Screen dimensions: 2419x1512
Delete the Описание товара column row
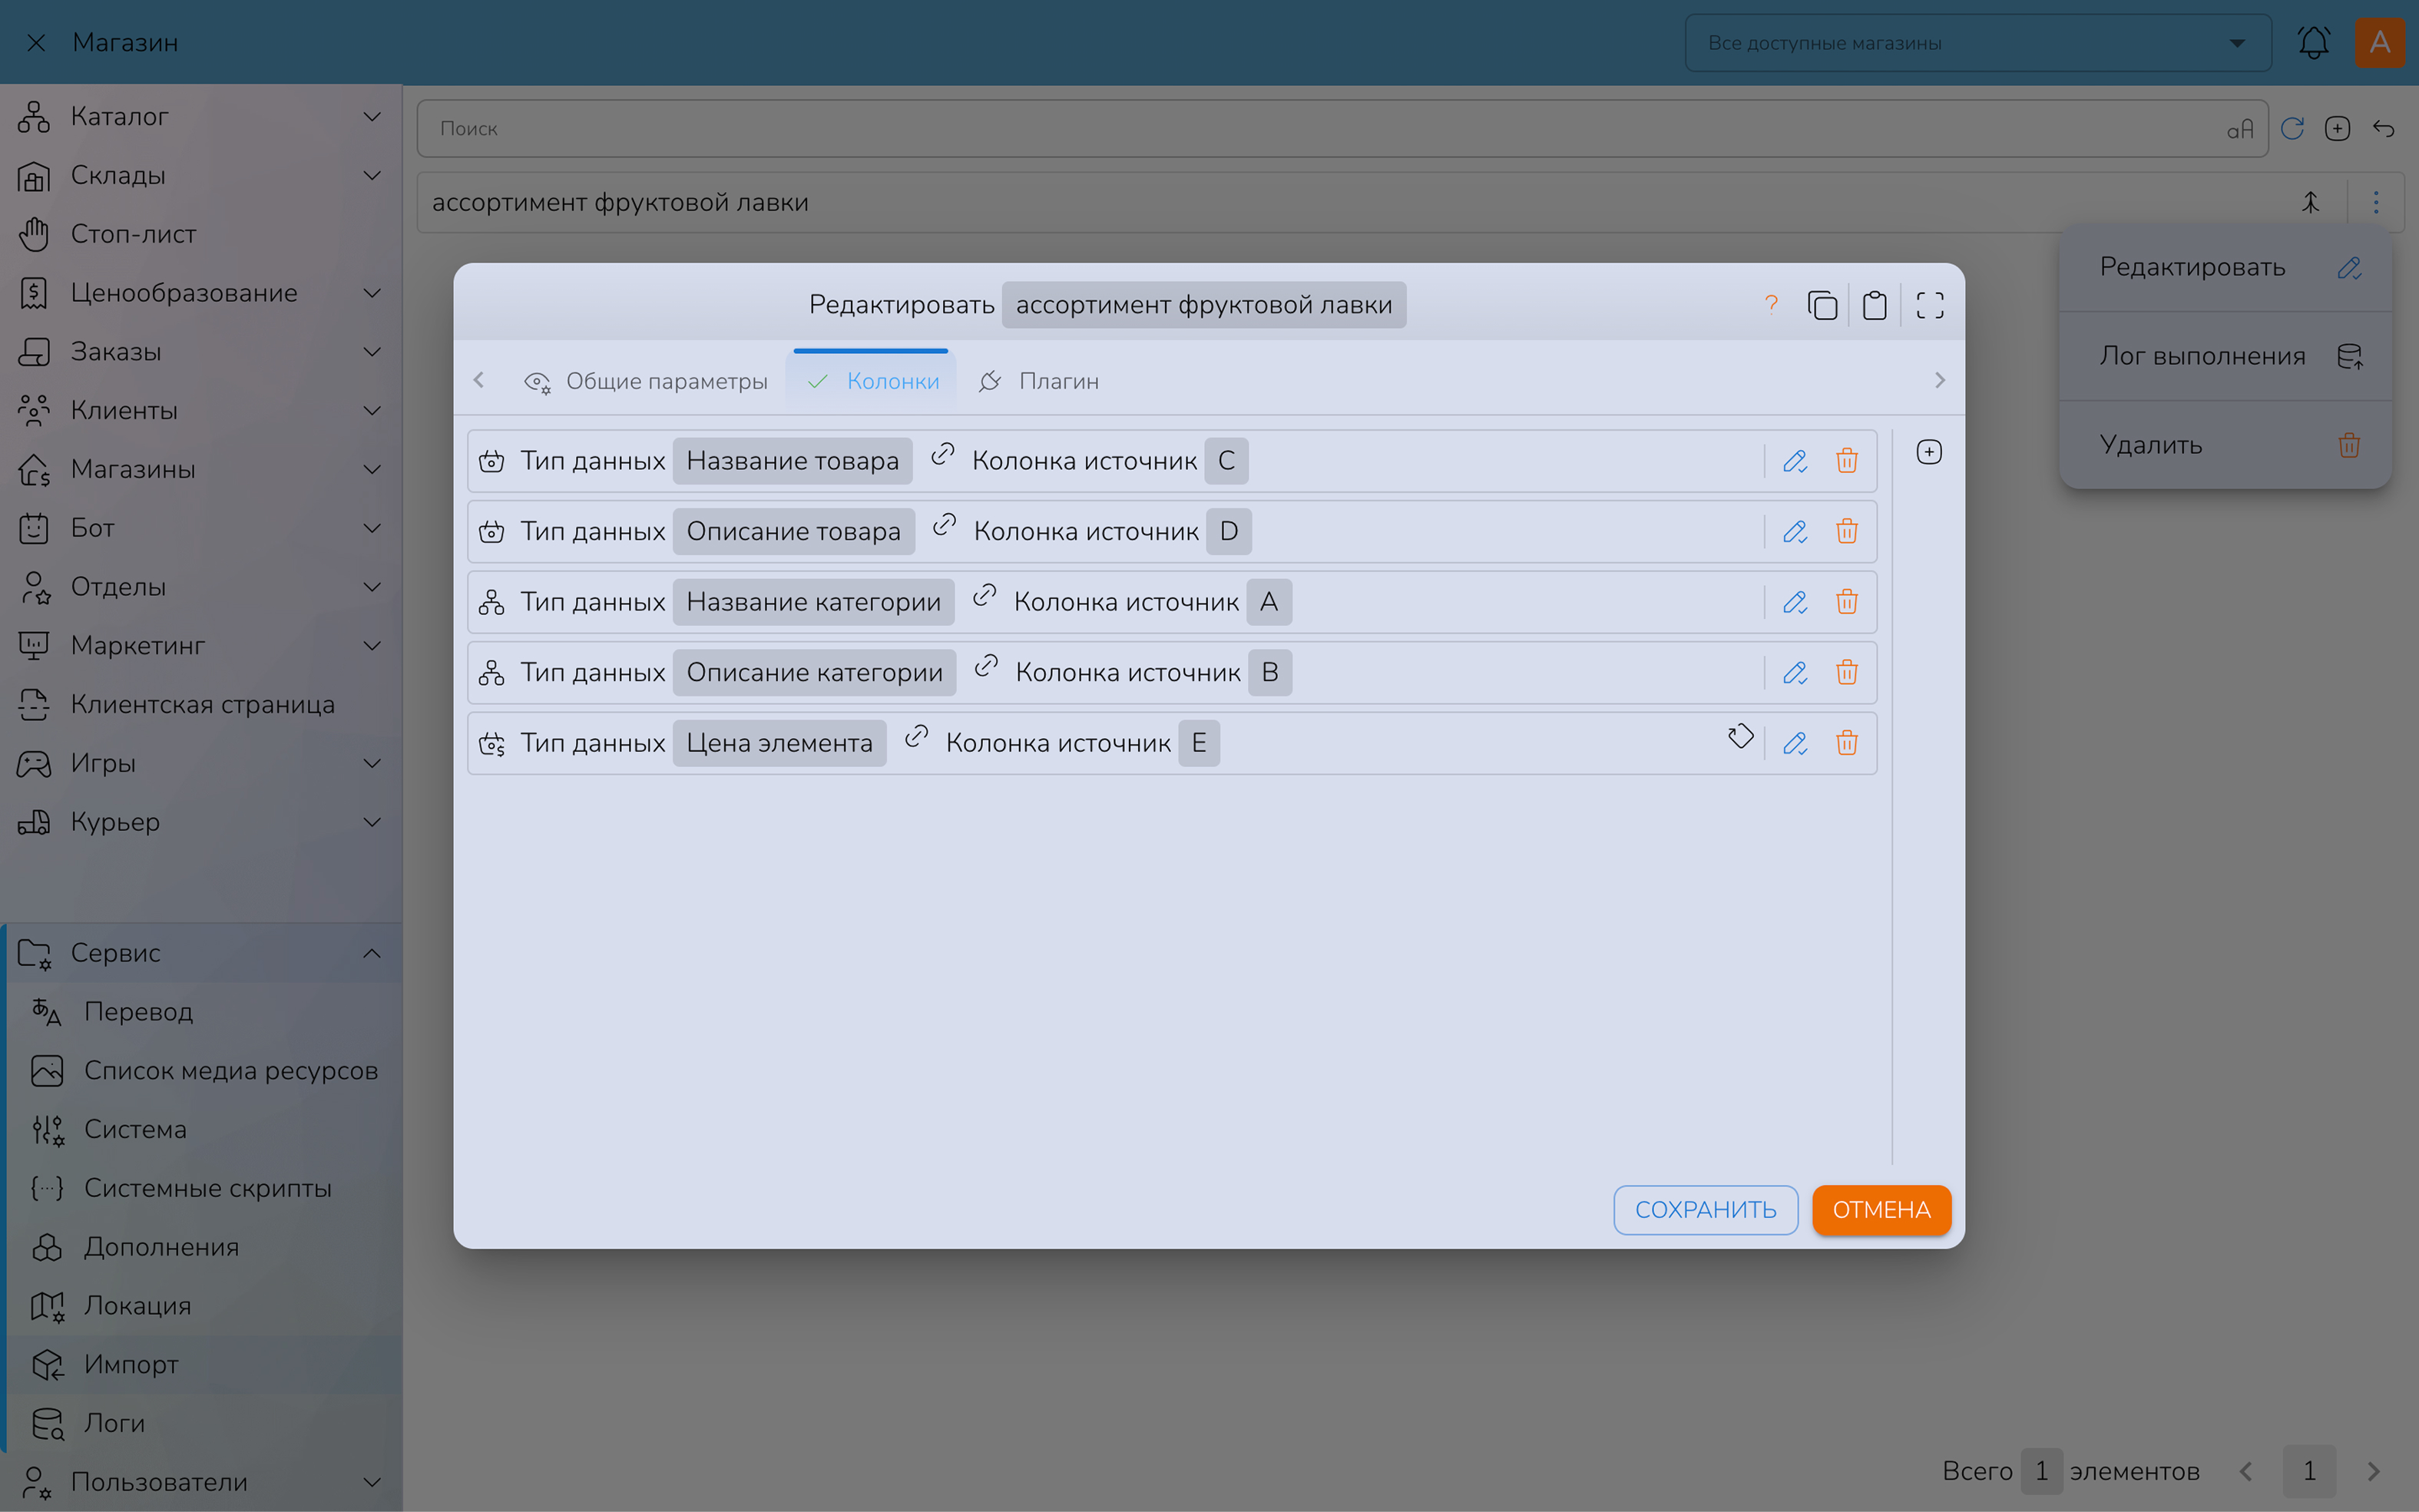click(1846, 531)
